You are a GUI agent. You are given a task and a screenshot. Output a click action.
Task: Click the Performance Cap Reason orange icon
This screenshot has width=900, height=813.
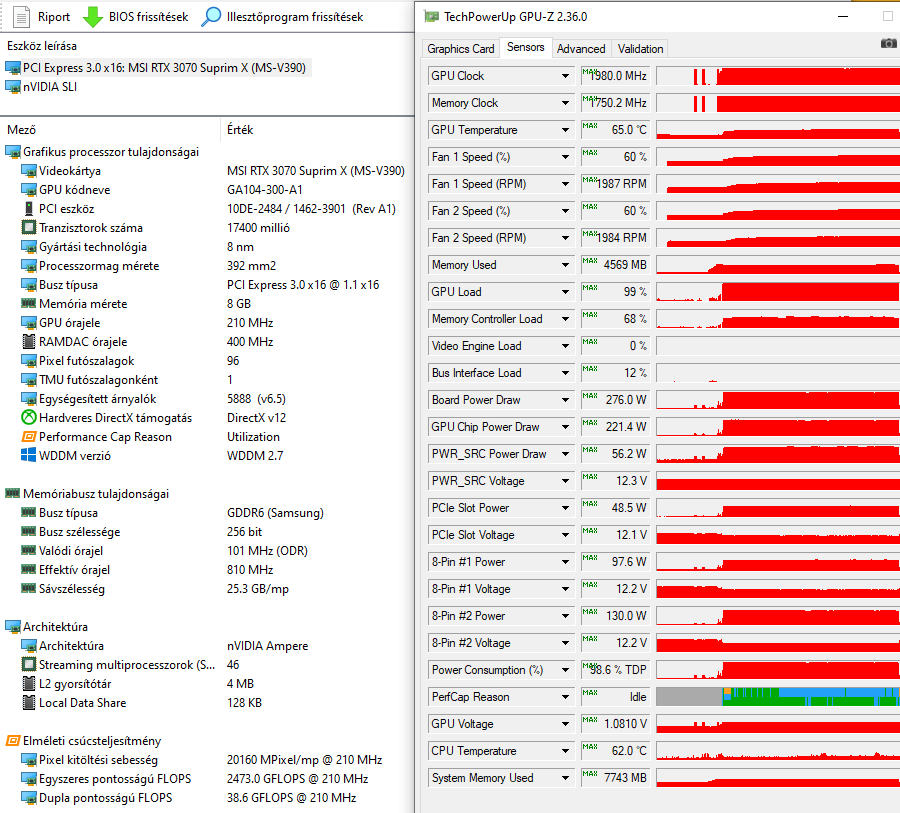pyautogui.click(x=28, y=437)
